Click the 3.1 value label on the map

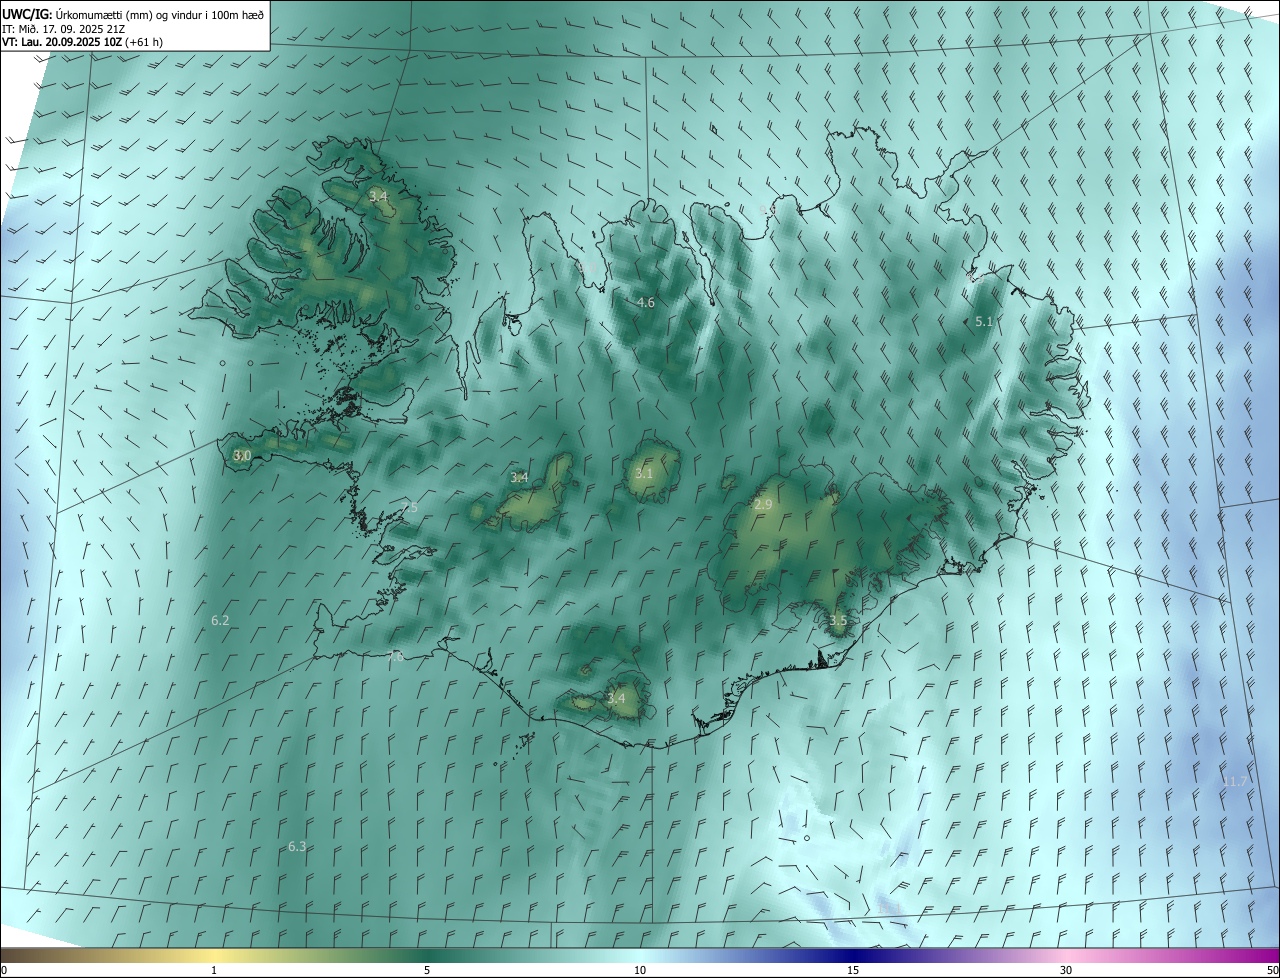coord(643,473)
